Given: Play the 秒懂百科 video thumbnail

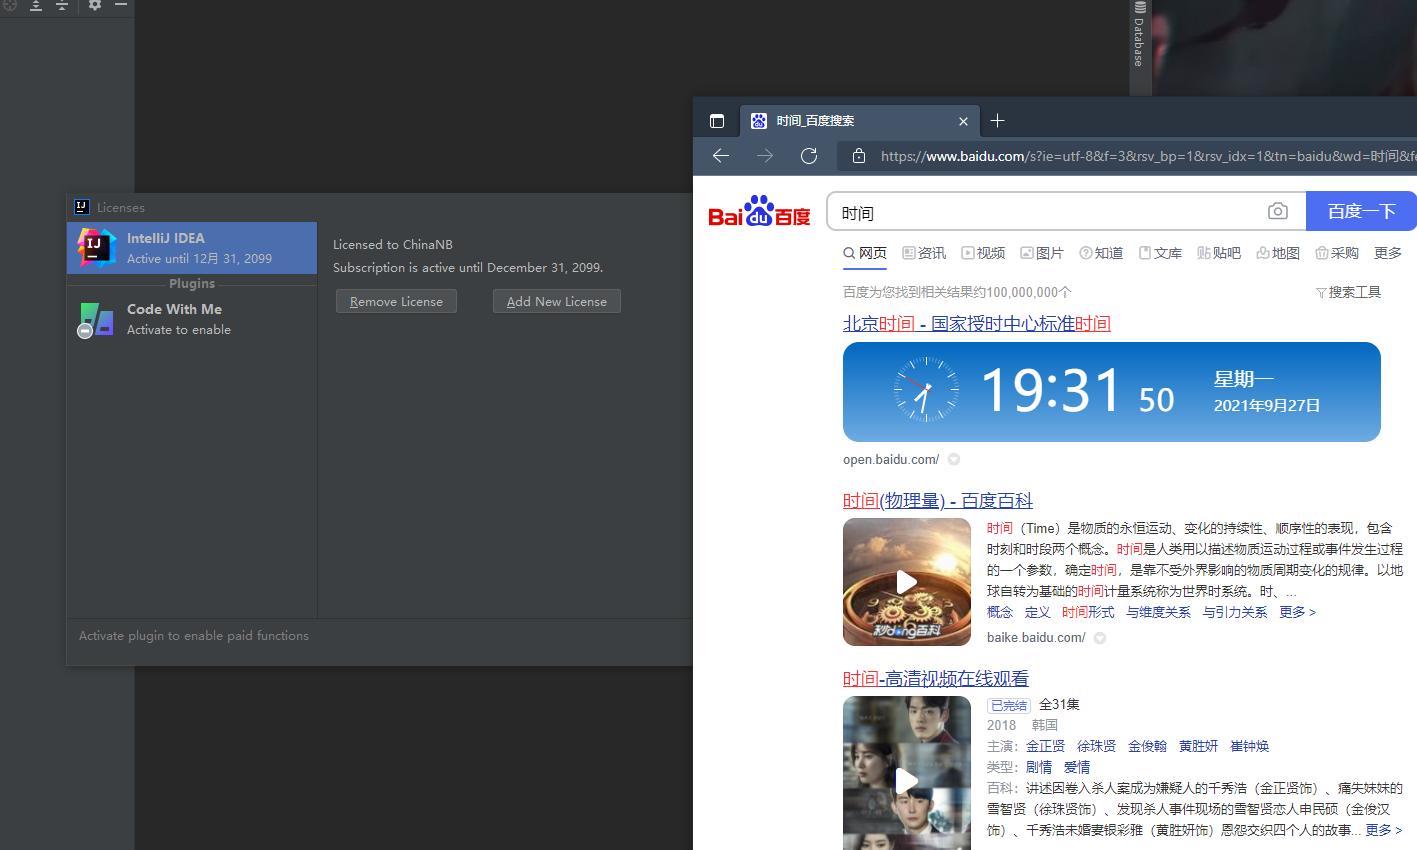Looking at the screenshot, I should click(907, 582).
